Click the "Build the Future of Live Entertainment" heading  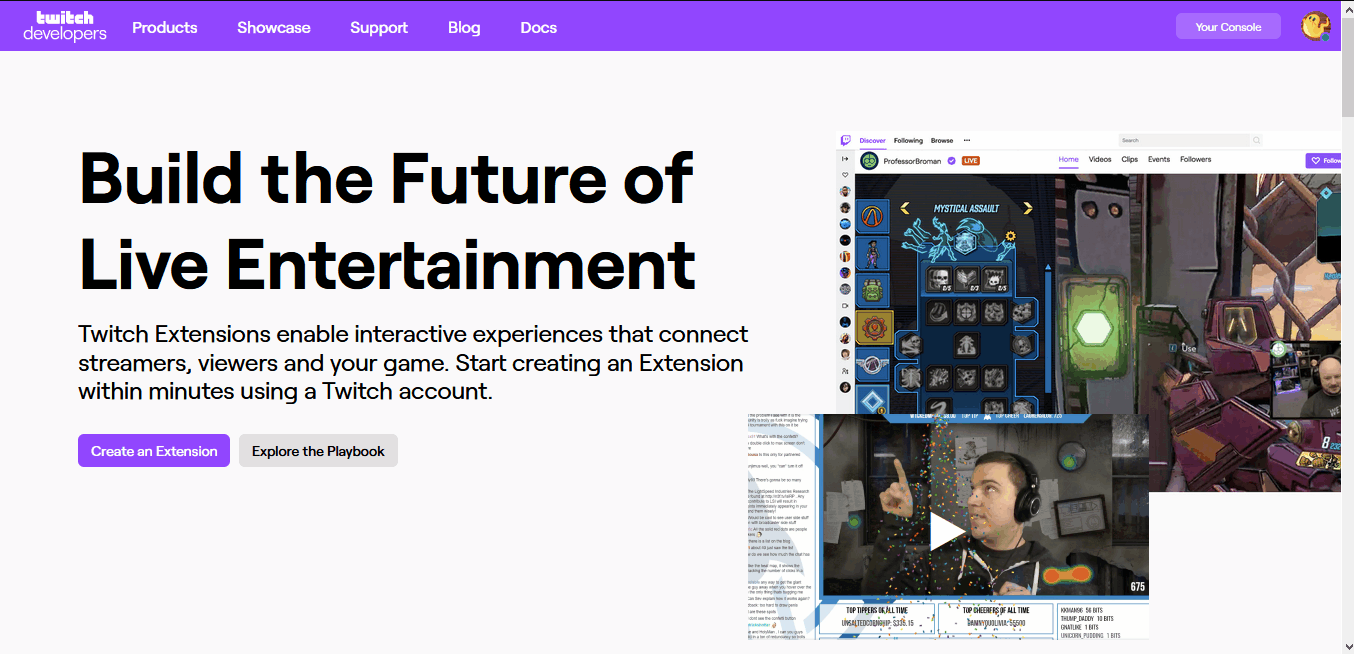[x=387, y=221]
